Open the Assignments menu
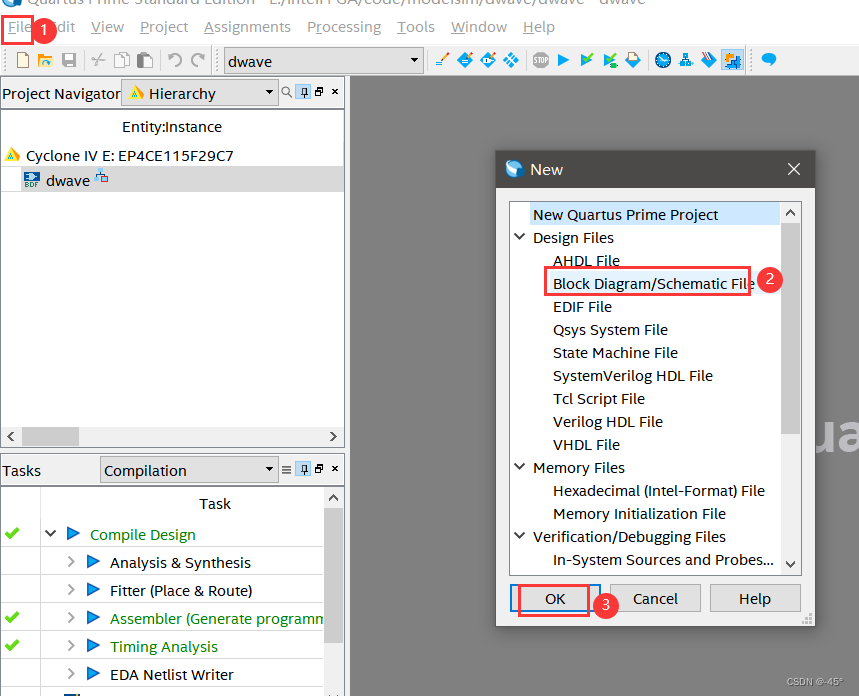Screen dimensions: 859x696 click(247, 27)
